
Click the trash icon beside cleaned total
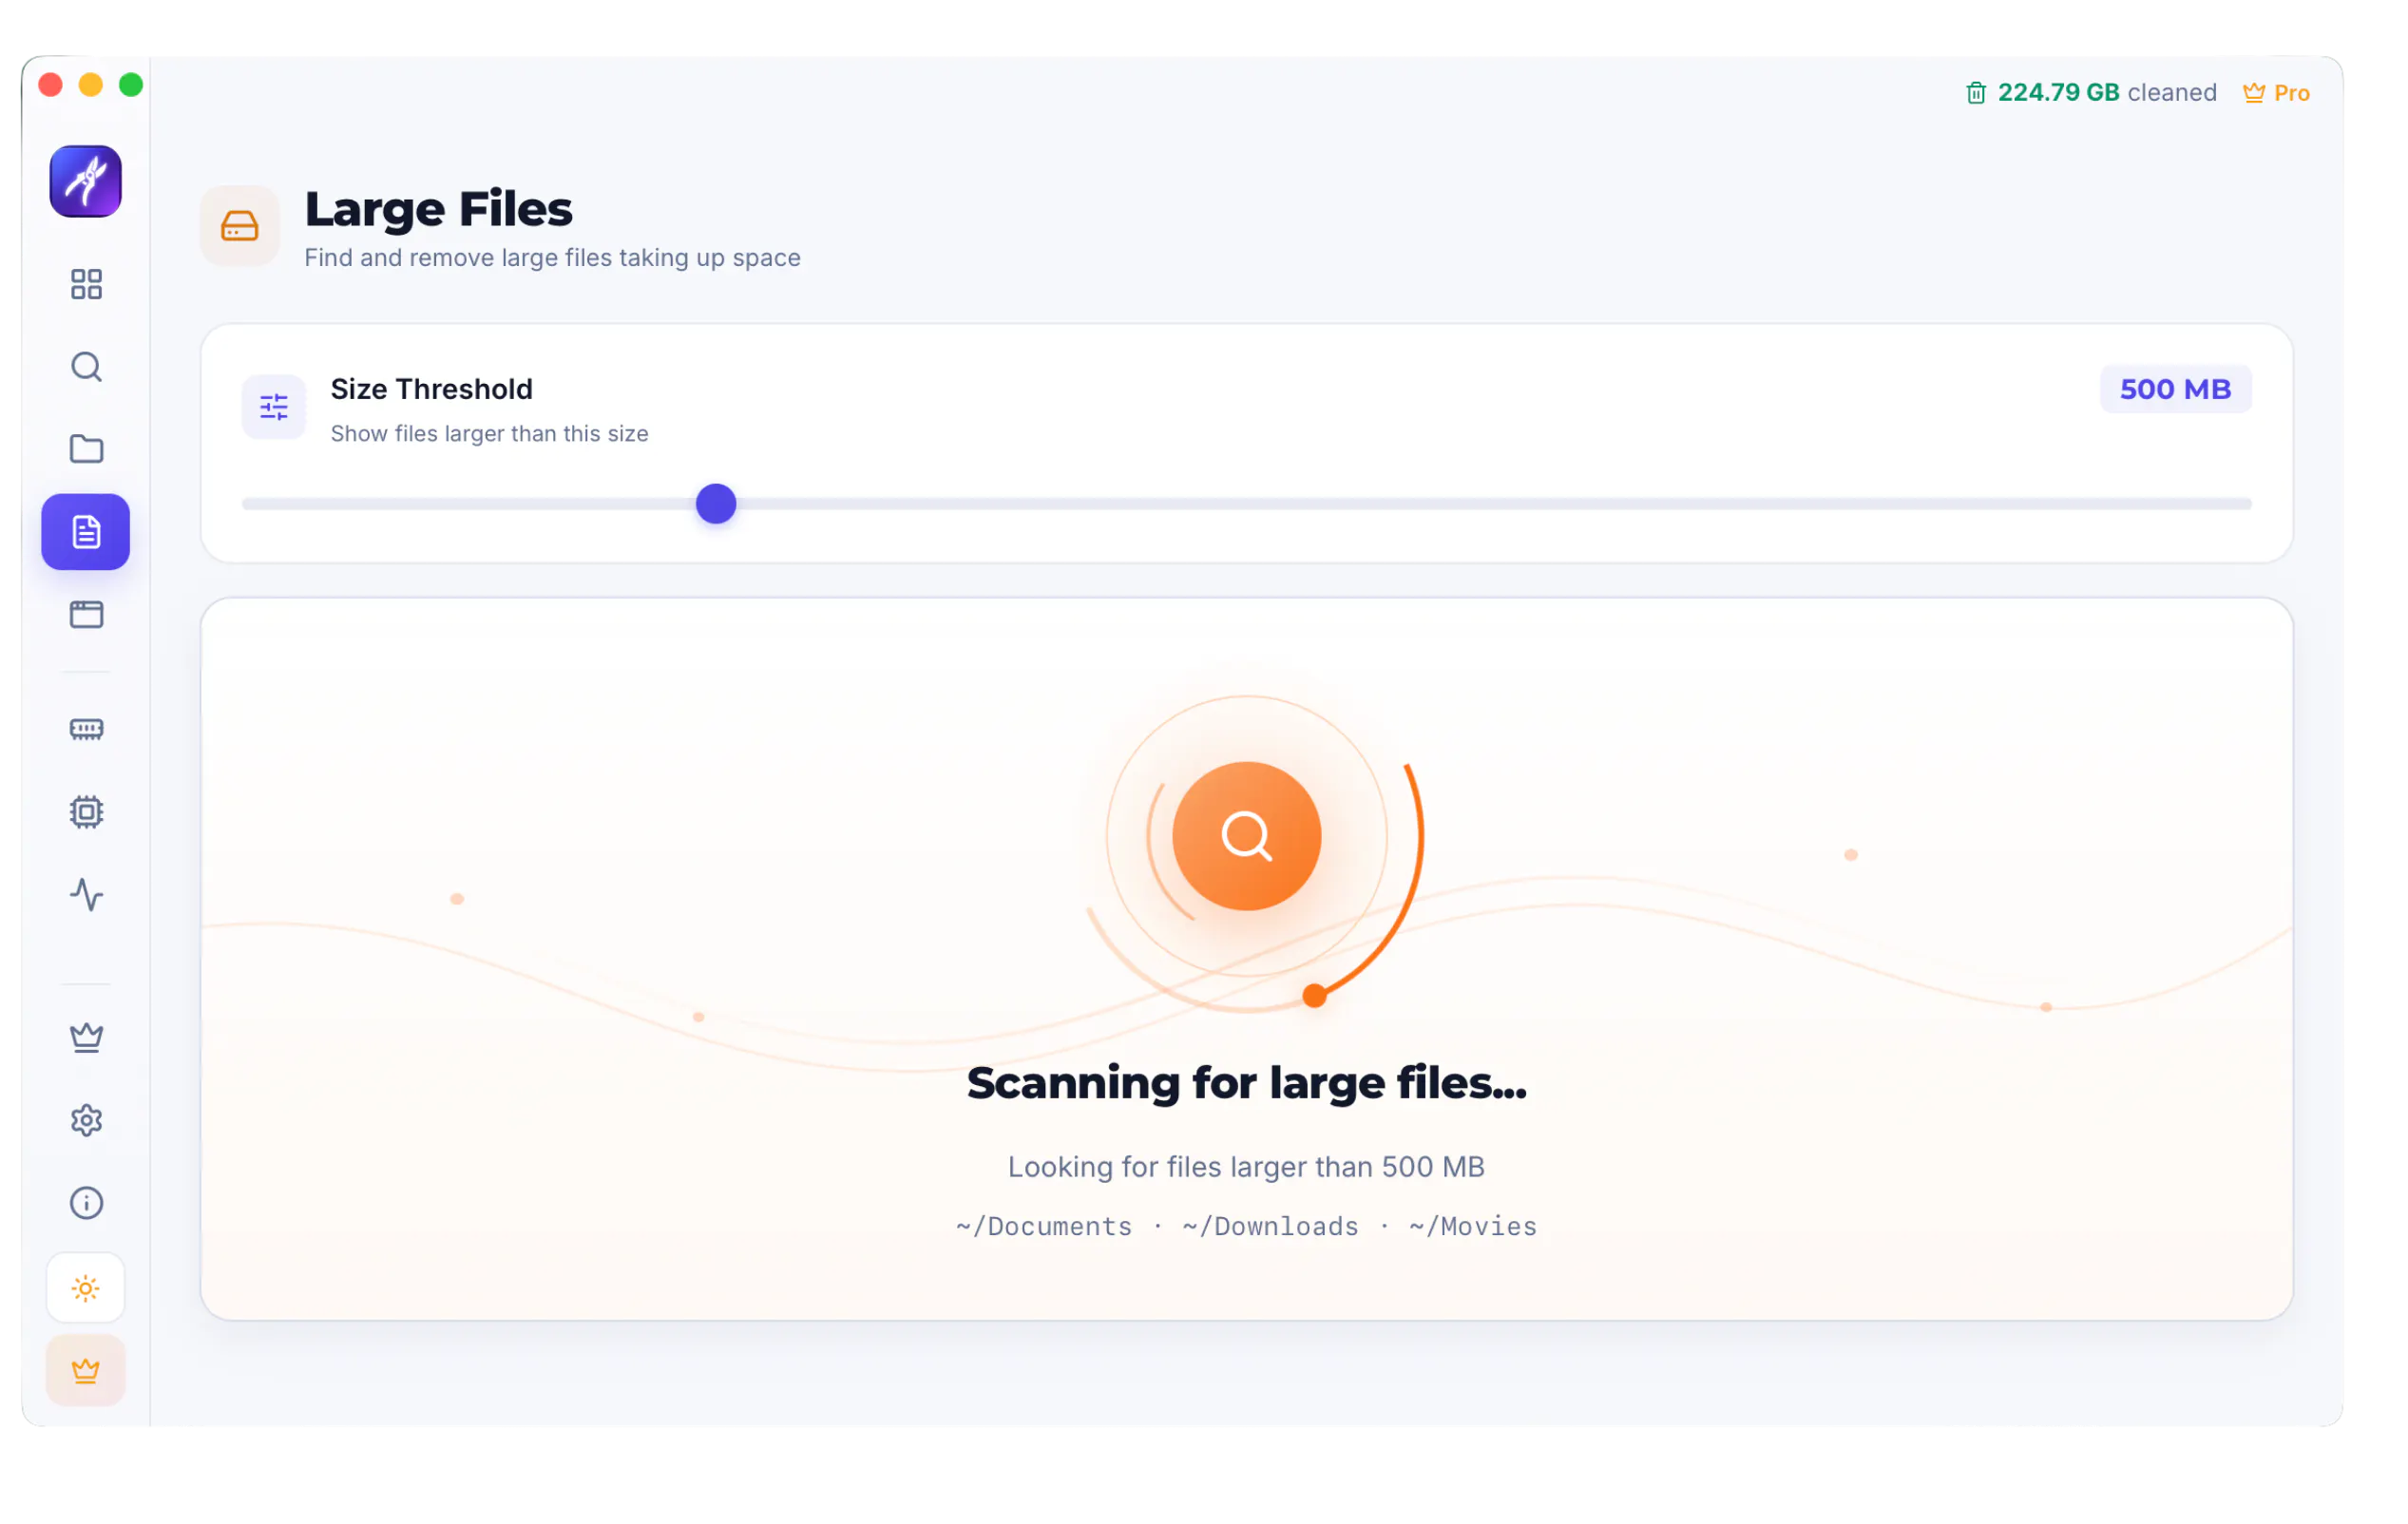1976,93
